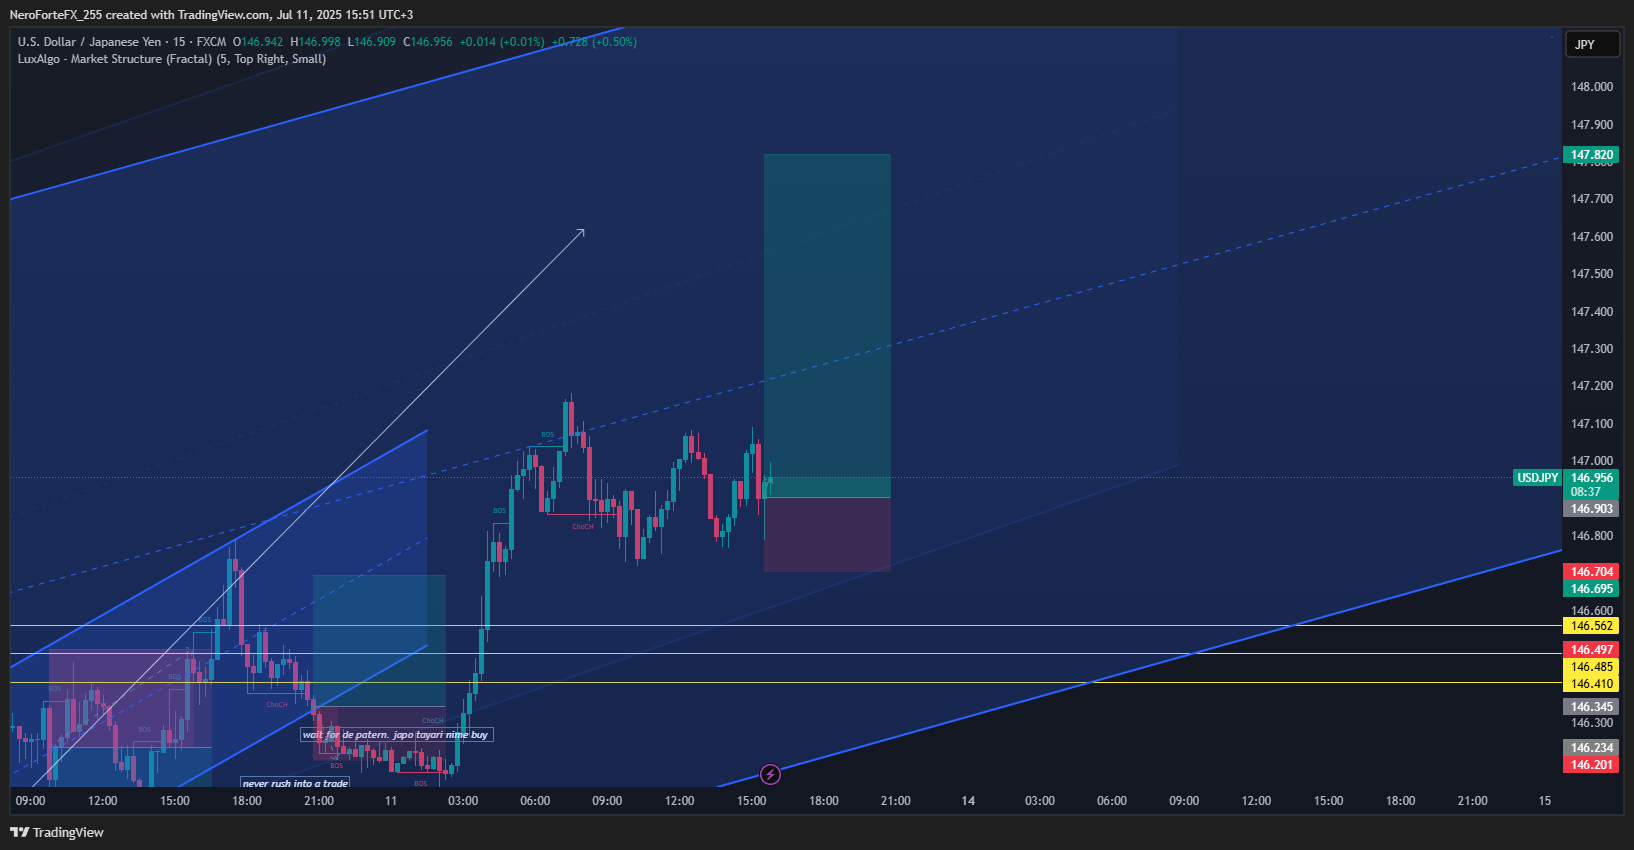Image resolution: width=1634 pixels, height=850 pixels.
Task: Click the high value H146.998 in legend
Action: 315,42
